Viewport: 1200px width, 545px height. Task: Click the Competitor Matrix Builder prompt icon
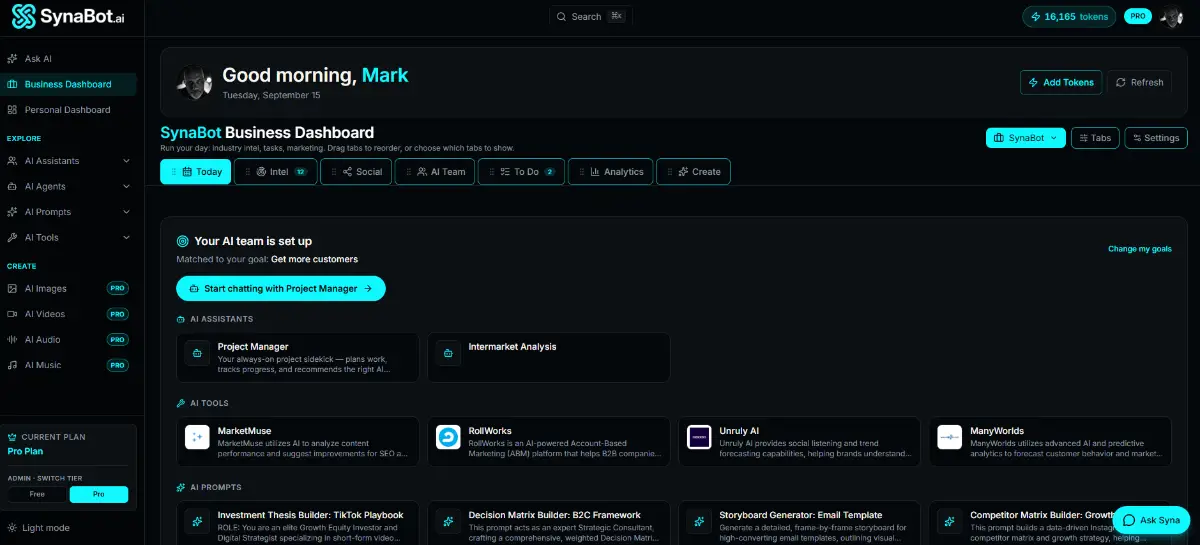coord(950,520)
